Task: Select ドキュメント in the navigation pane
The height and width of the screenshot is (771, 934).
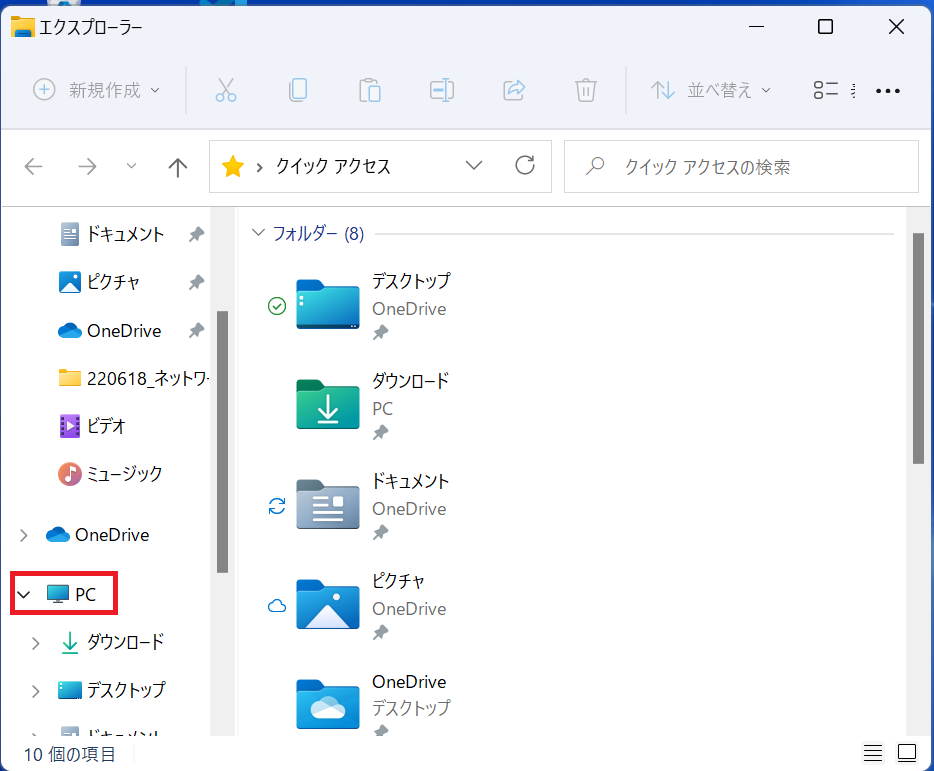Action: click(125, 234)
